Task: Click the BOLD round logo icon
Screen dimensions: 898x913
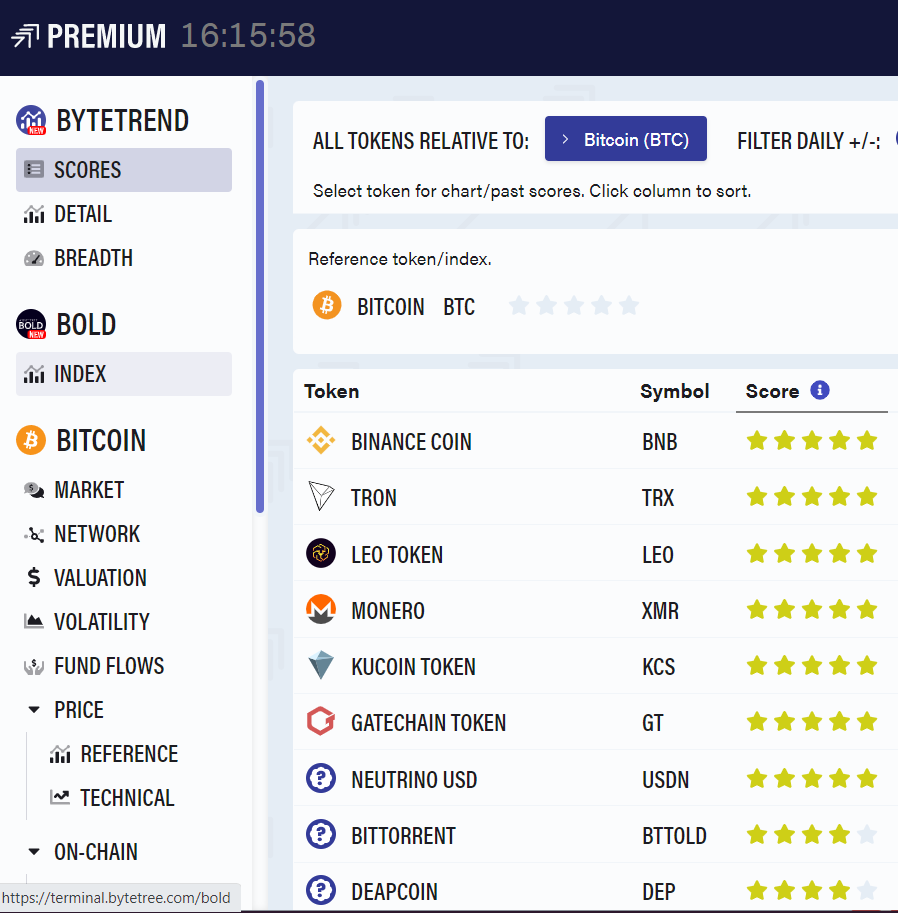Action: [x=31, y=324]
